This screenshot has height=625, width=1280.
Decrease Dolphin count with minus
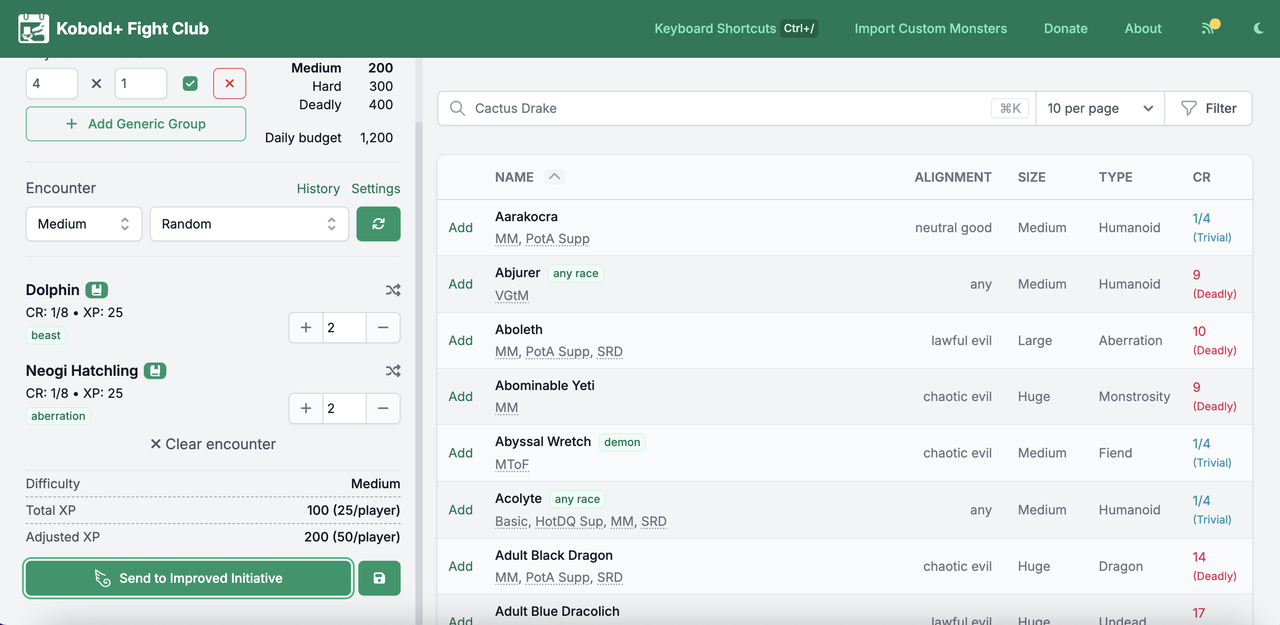[x=383, y=327]
